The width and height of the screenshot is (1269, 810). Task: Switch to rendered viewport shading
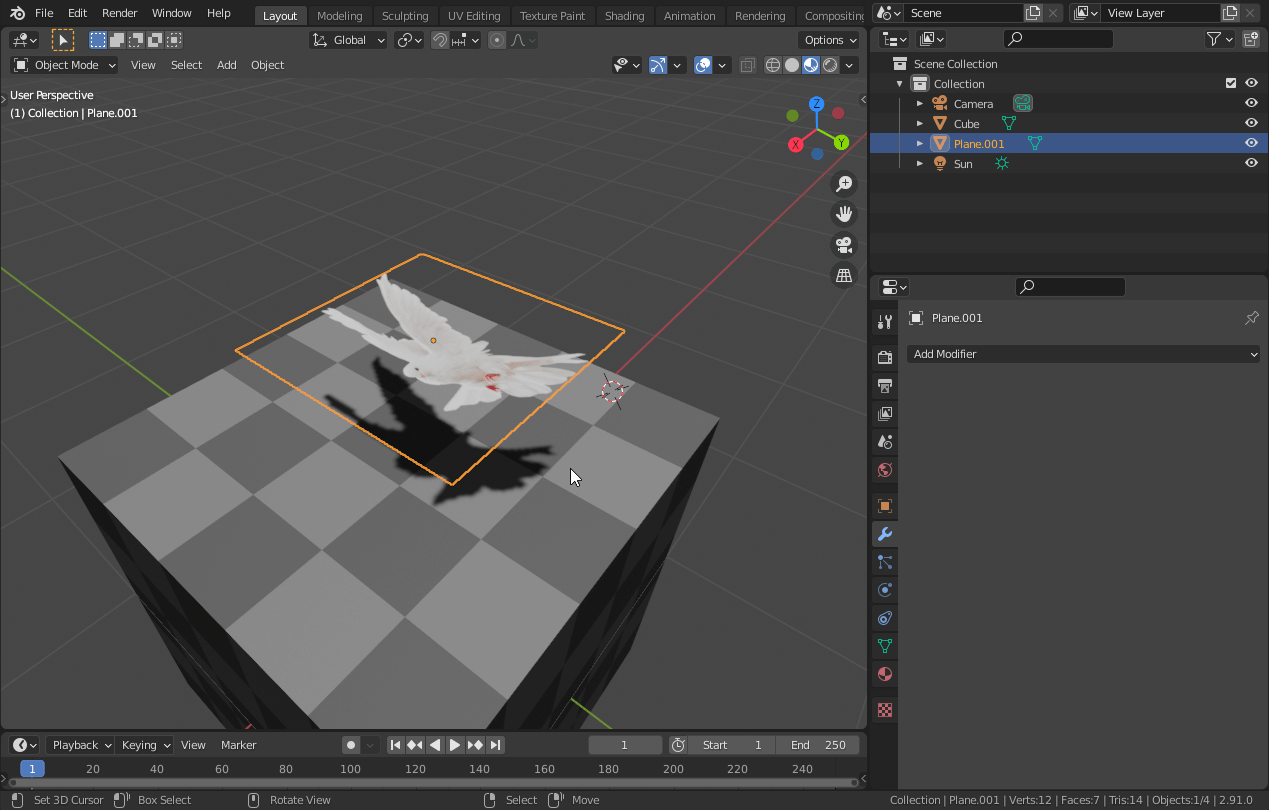coord(830,65)
